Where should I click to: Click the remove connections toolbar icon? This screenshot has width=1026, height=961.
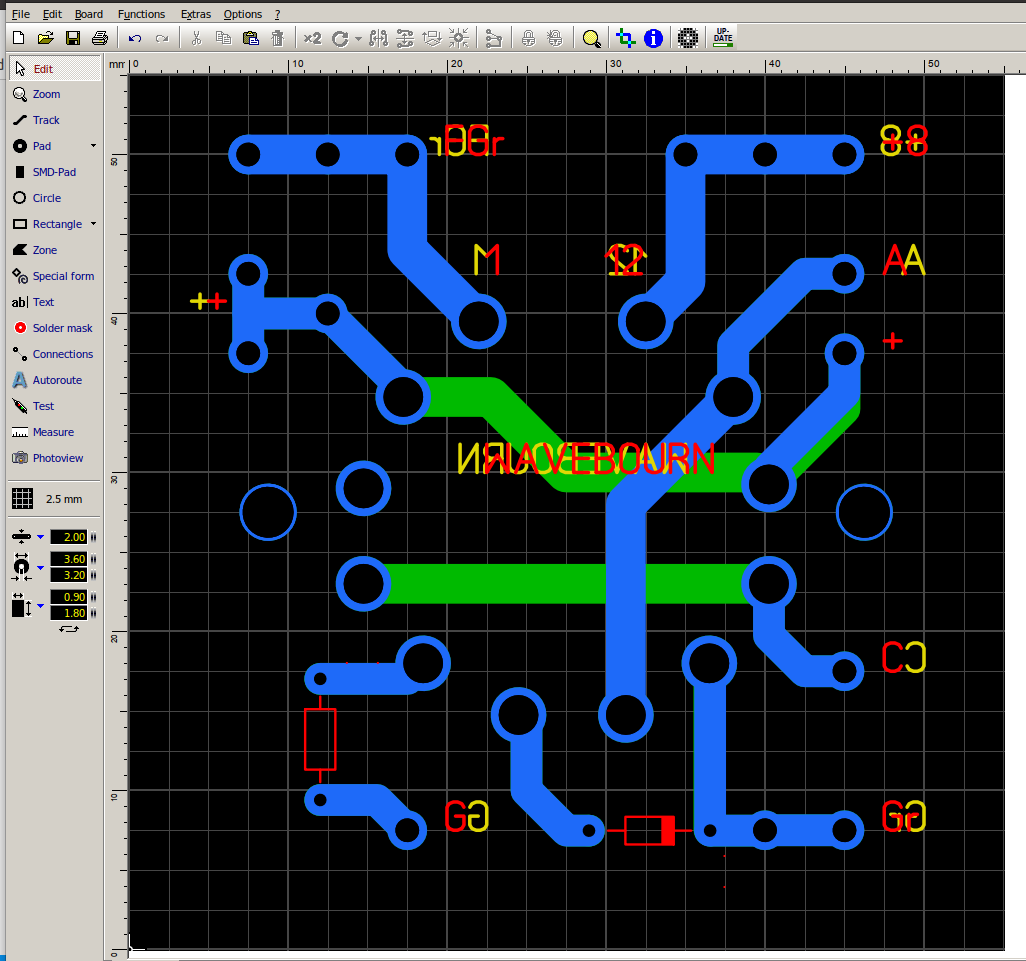(x=493, y=39)
